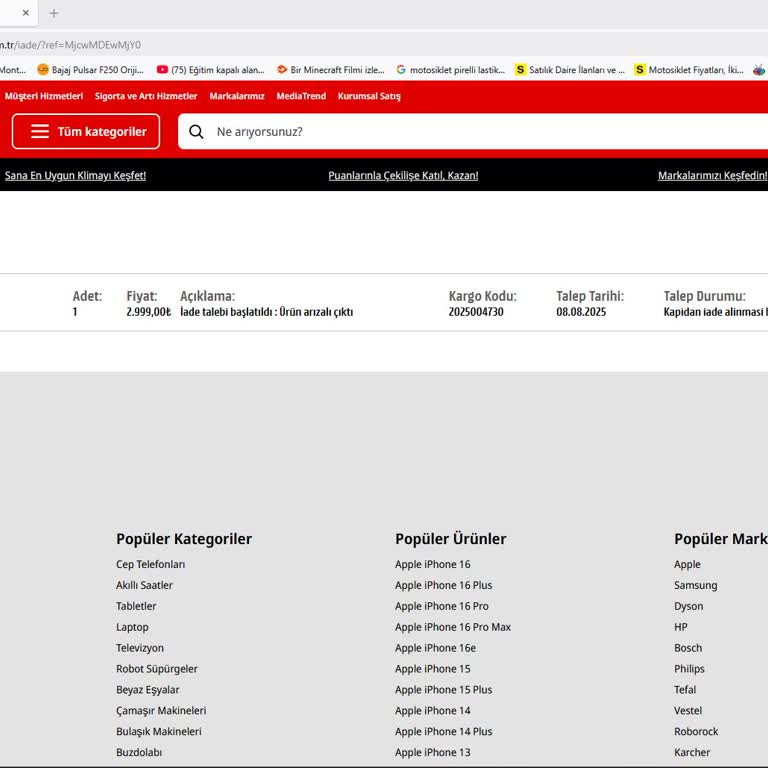Click the search magnifier icon
This screenshot has height=768, width=768.
point(196,132)
